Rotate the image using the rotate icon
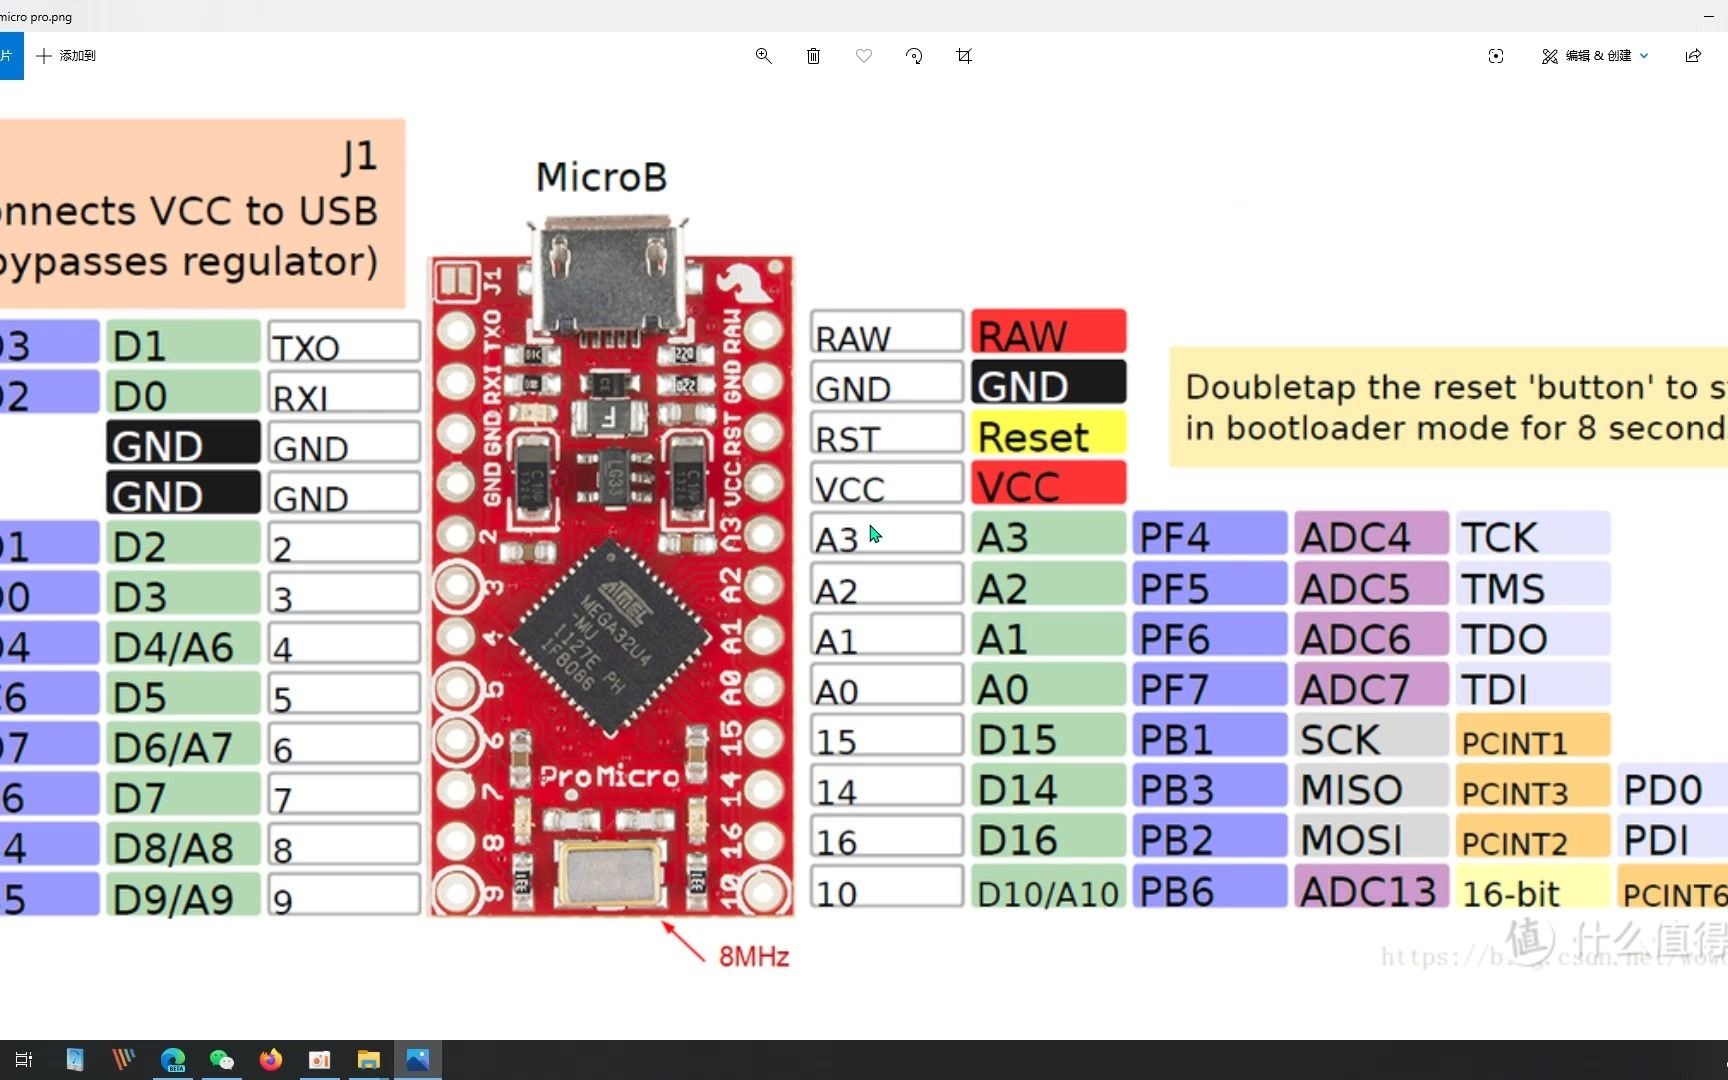This screenshot has width=1728, height=1080. click(914, 56)
